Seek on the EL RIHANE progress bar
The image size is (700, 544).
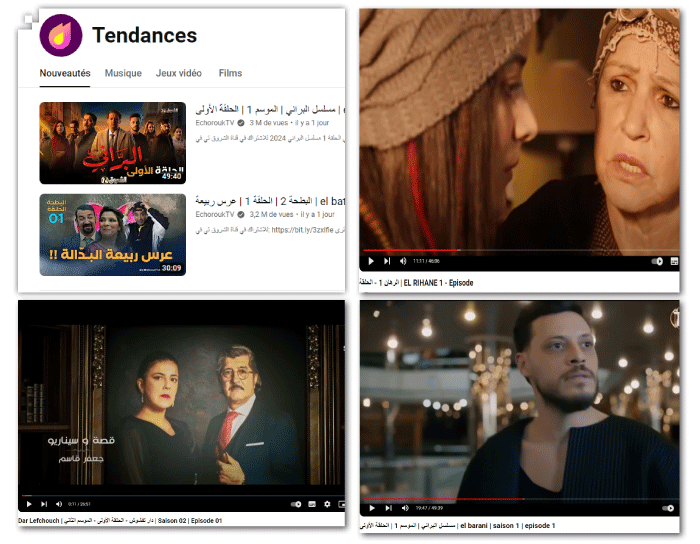click(x=521, y=250)
